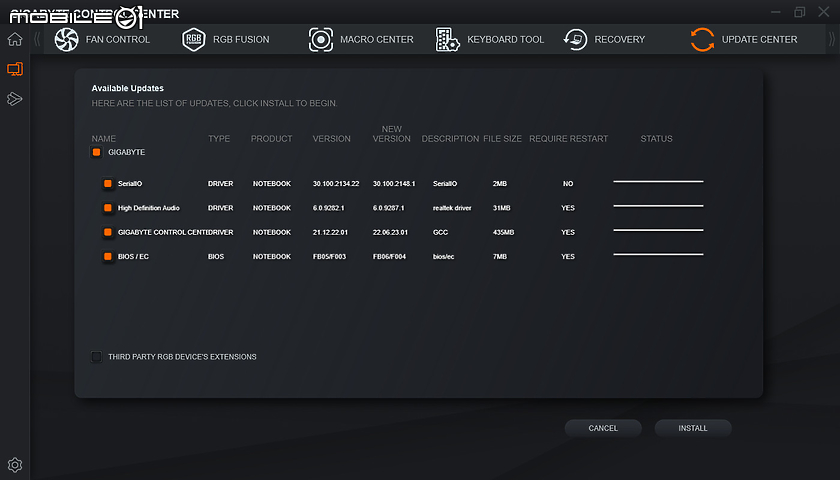Uncheck the SerialIO driver checkbox
This screenshot has width=840, height=480.
pos(108,183)
